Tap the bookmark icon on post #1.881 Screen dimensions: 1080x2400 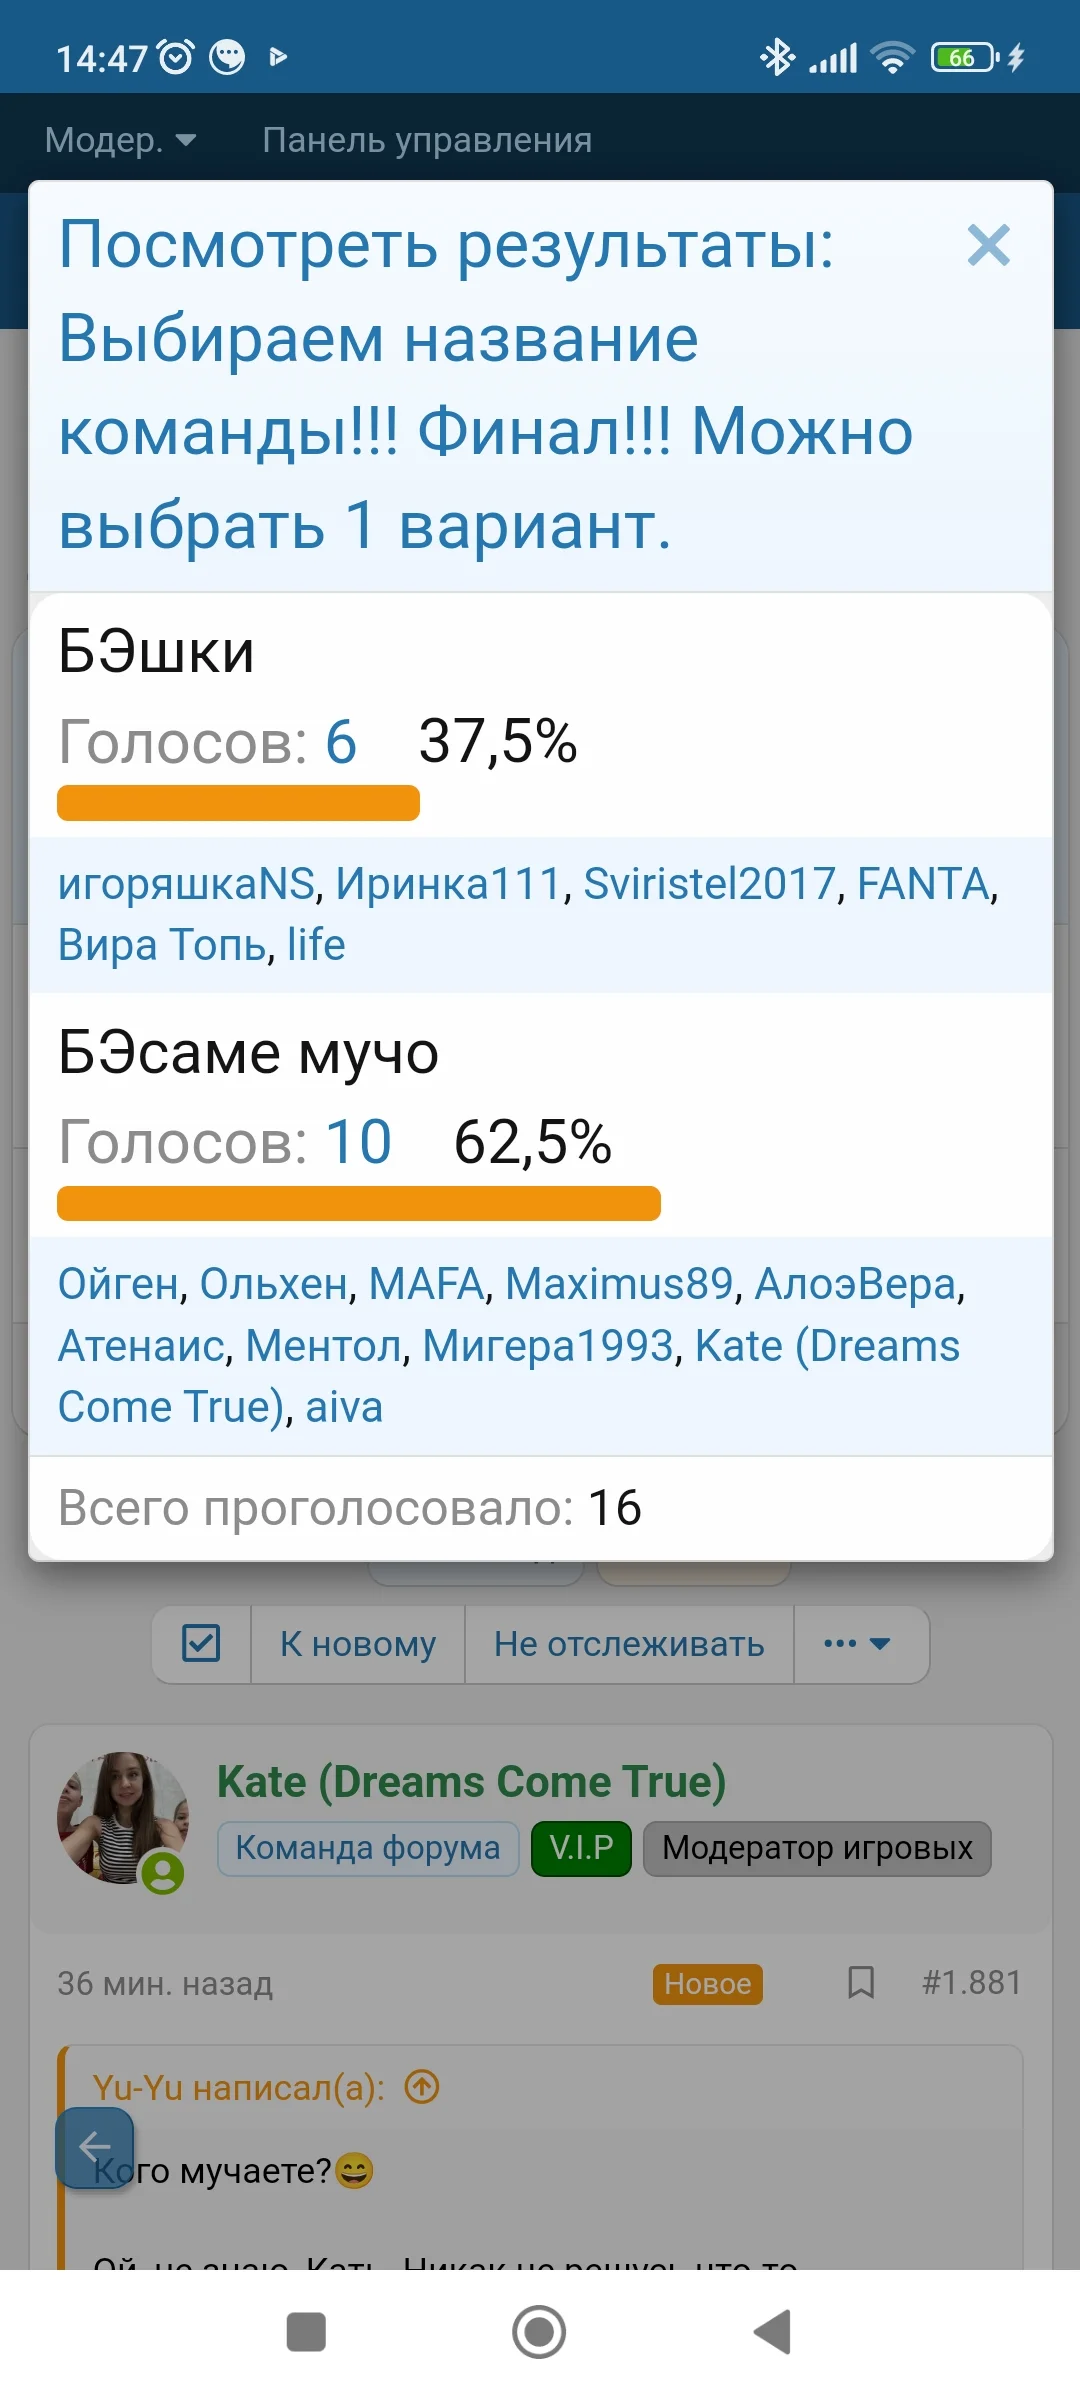(x=860, y=1982)
